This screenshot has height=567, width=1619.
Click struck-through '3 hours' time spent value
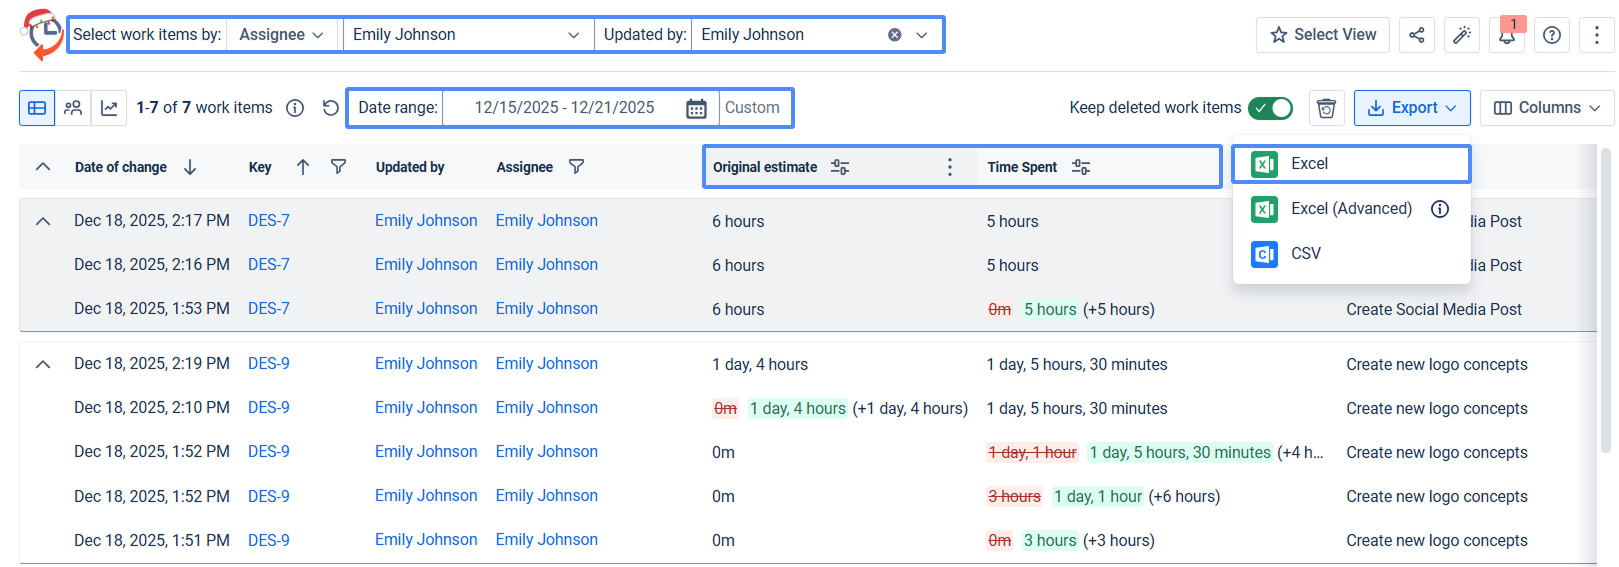pyautogui.click(x=1014, y=497)
